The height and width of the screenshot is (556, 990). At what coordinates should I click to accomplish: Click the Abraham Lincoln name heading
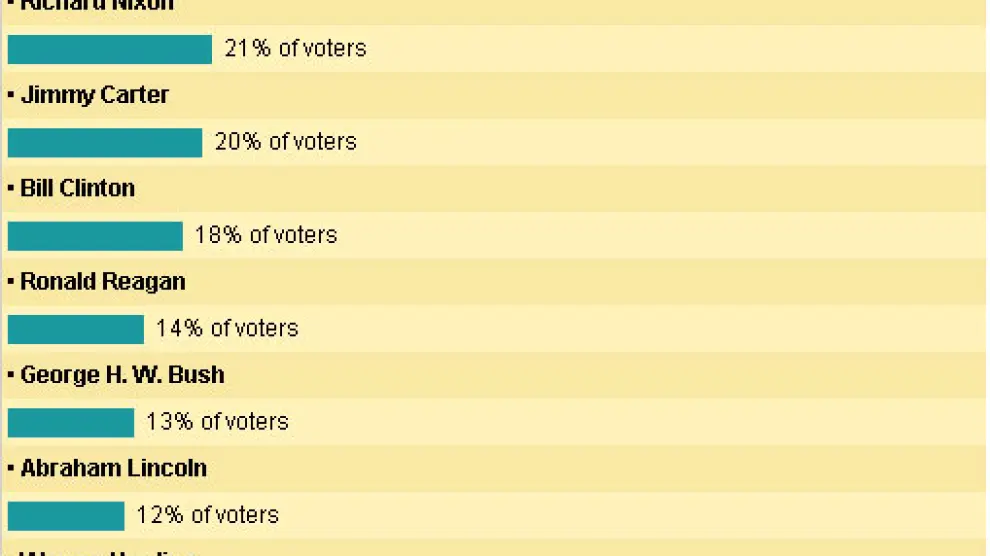click(x=113, y=469)
